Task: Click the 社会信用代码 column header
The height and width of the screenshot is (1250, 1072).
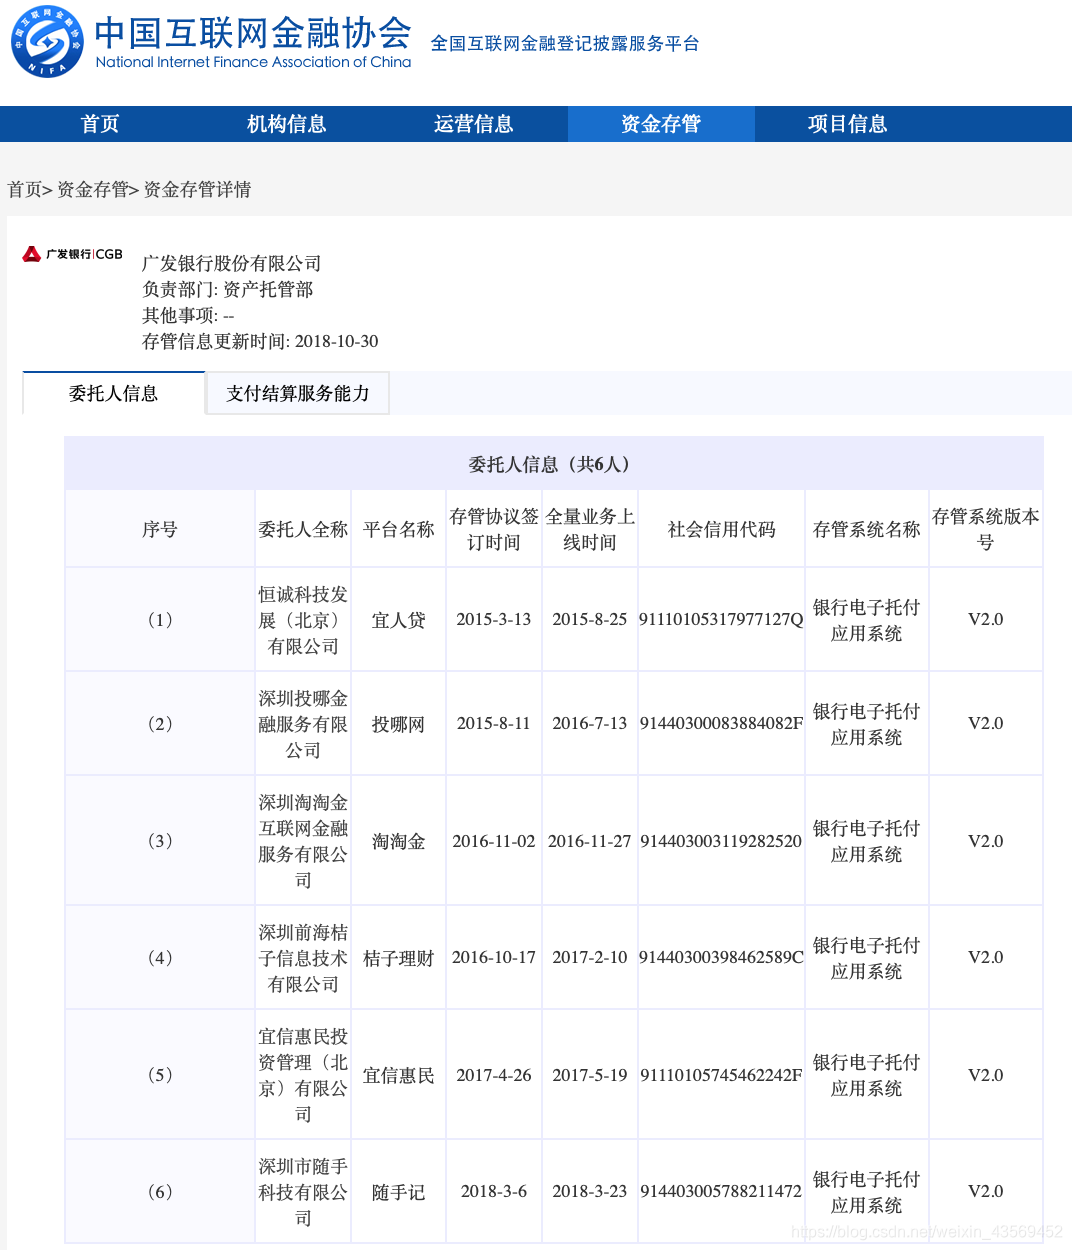Action: [722, 529]
